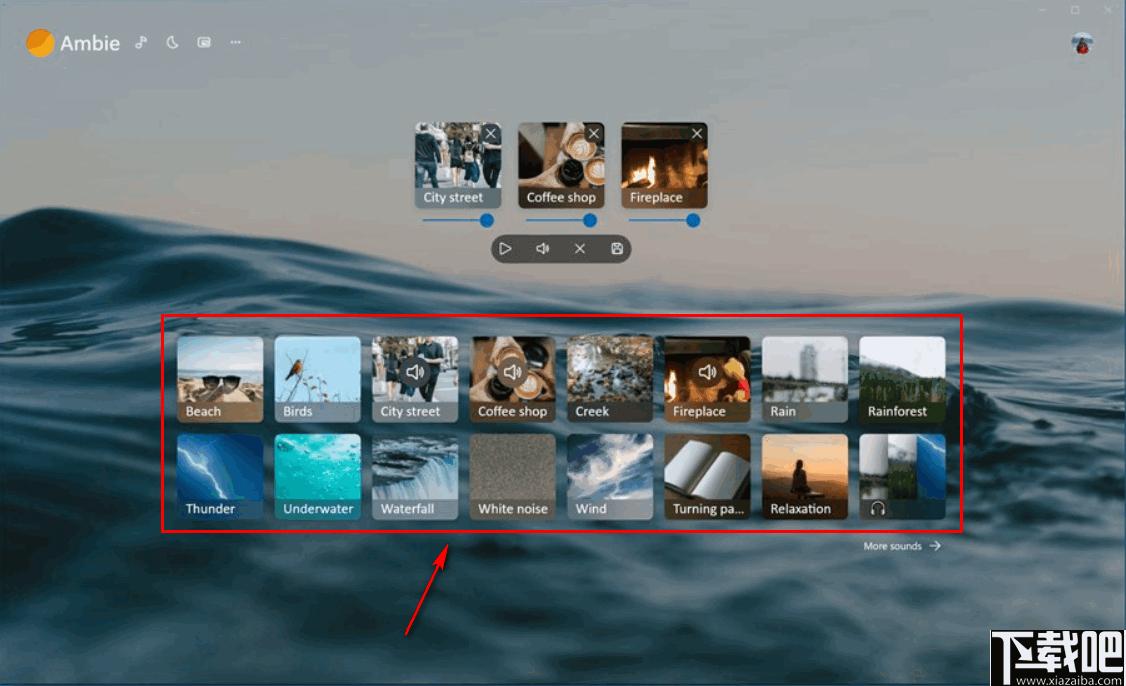Remove Coffee shop from active sounds
Screen dimensions: 1126x686
594,134
